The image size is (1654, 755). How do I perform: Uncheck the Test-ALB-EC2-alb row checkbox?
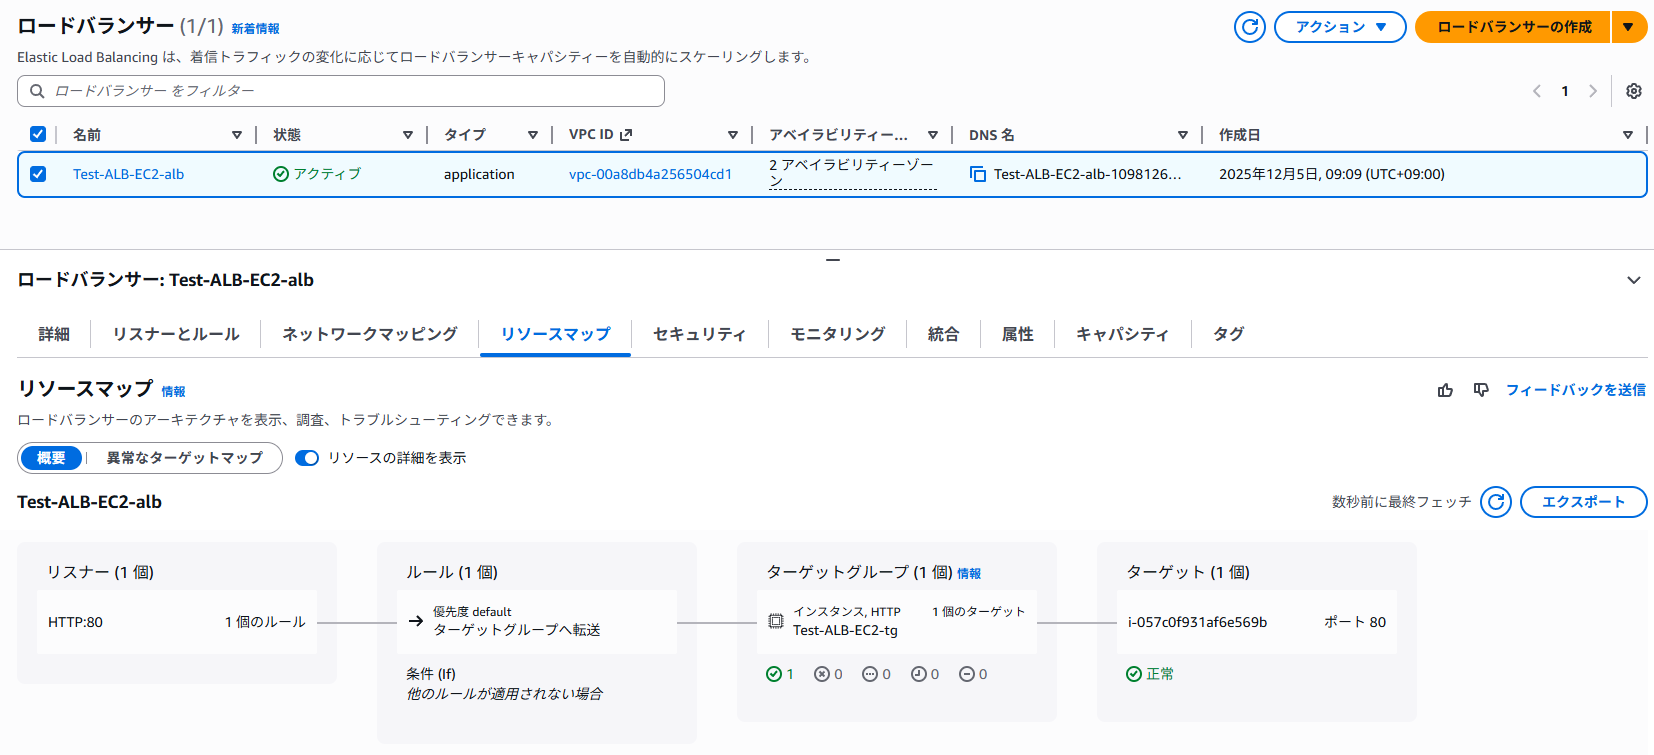(38, 174)
